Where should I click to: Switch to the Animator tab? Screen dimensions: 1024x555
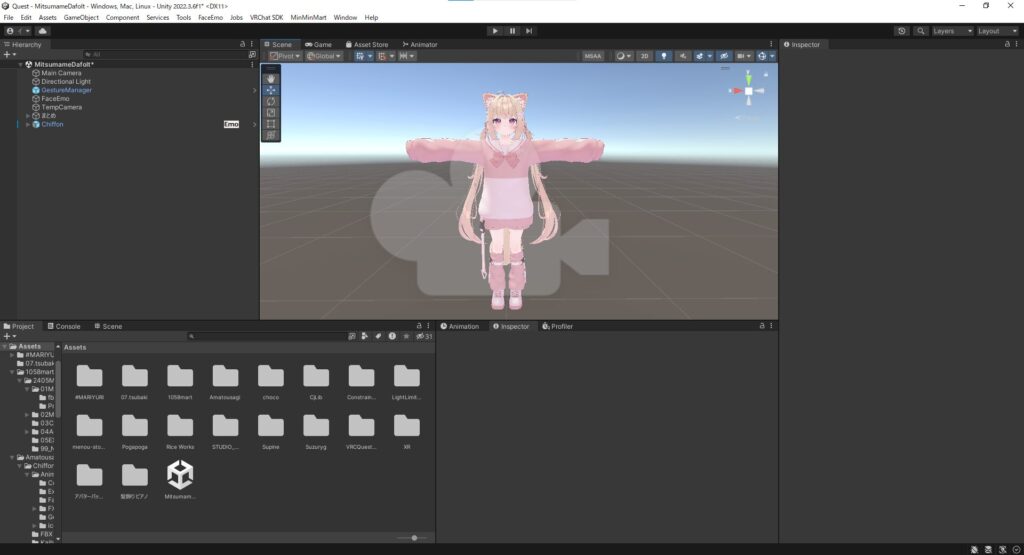coord(419,44)
